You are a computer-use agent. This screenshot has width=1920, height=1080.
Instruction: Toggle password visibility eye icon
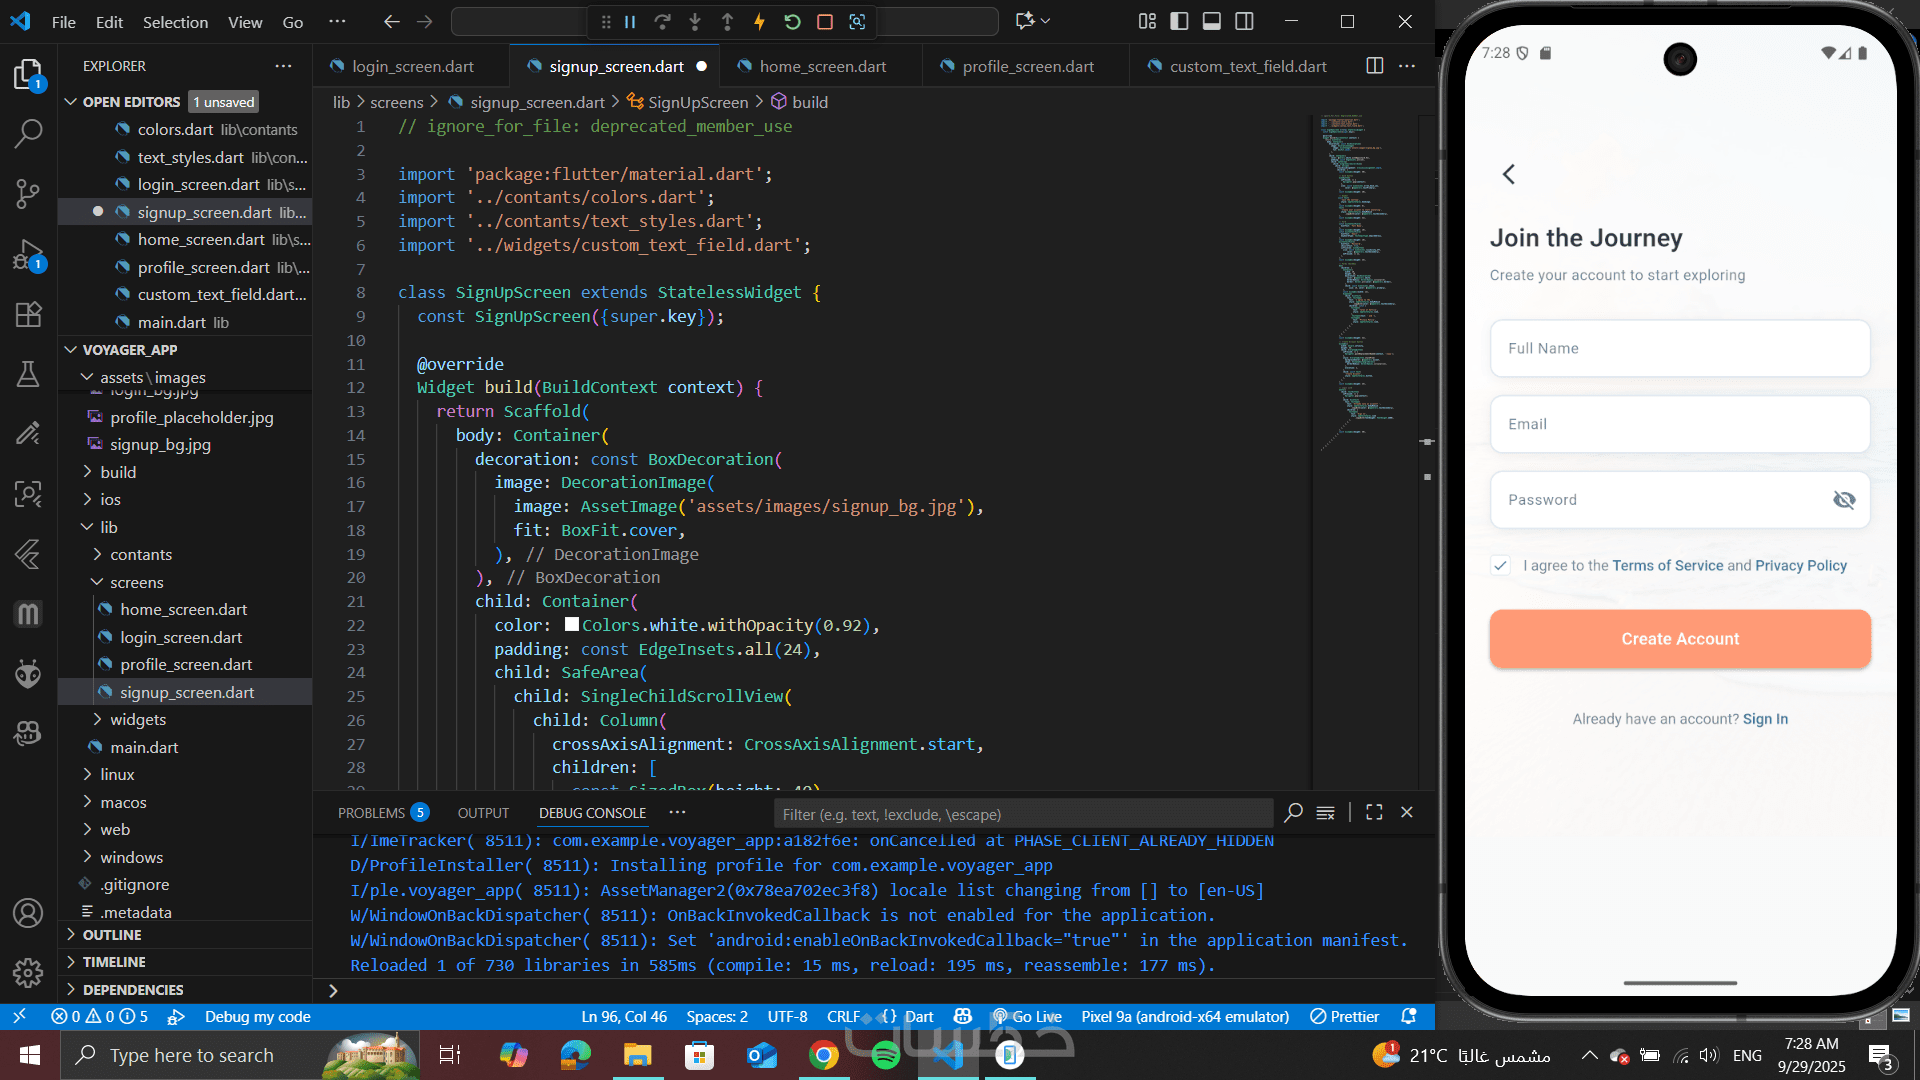[1843, 500]
